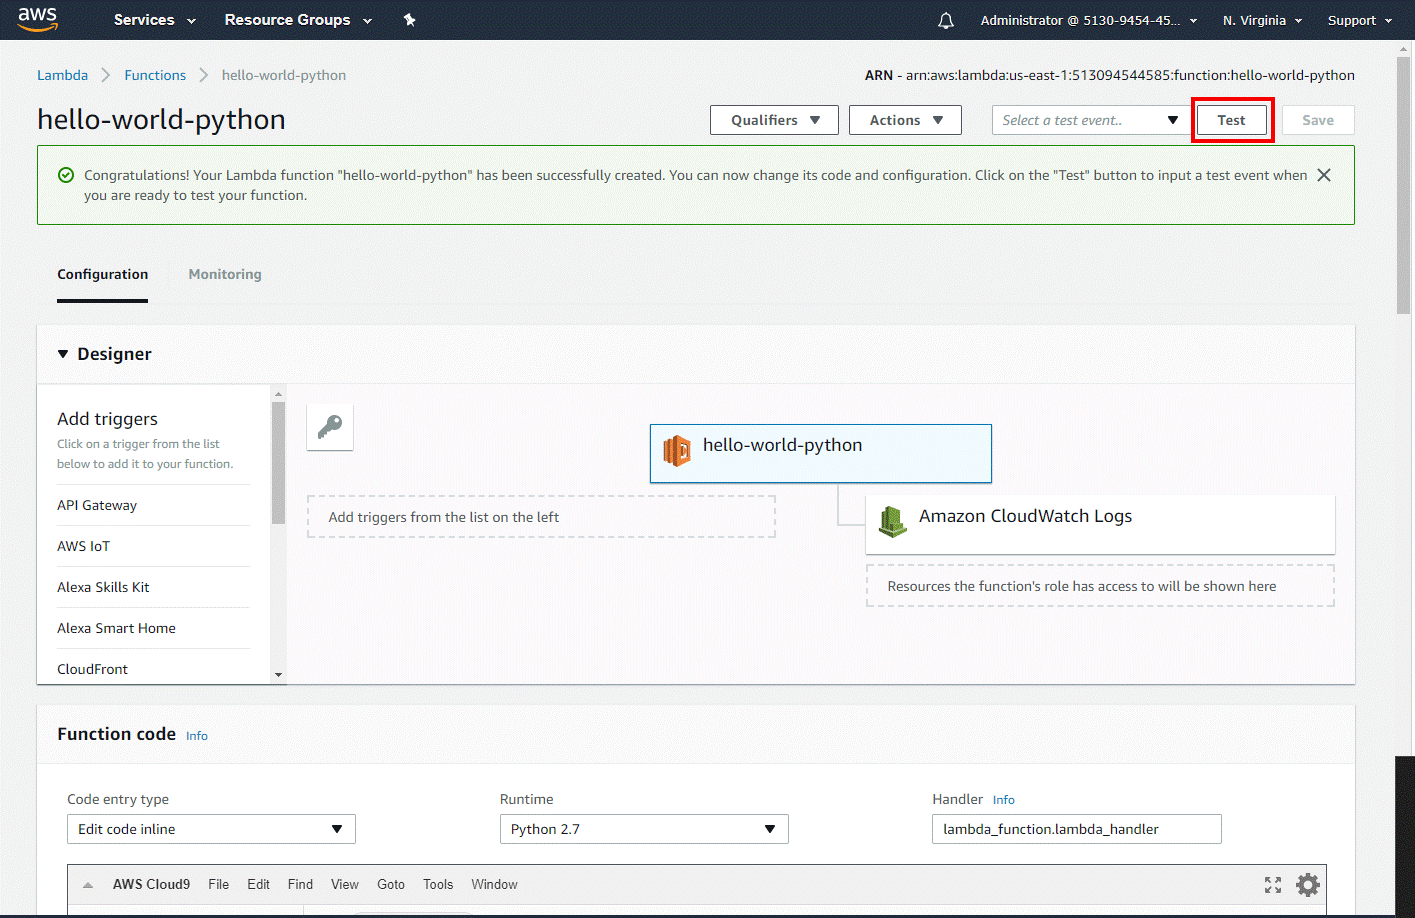Click the Lambda function icon in hello-world-python box
Image resolution: width=1415 pixels, height=918 pixels.
tap(677, 451)
